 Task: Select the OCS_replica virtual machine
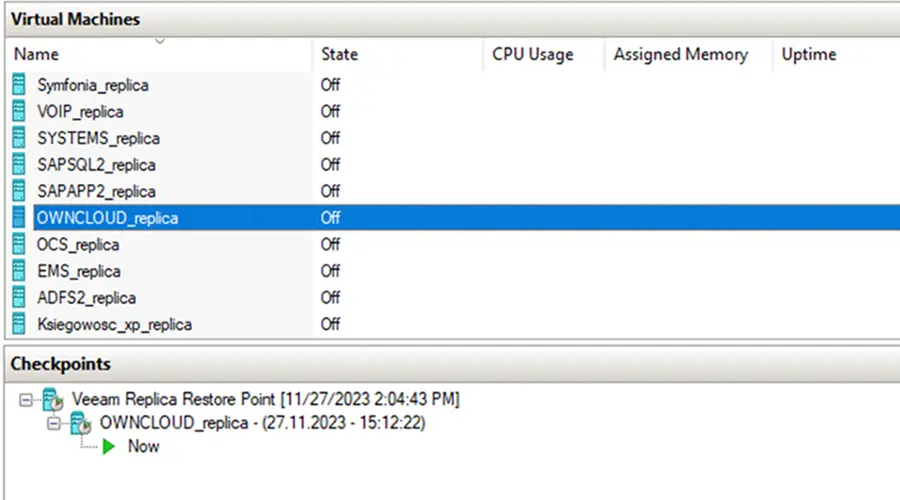tap(78, 244)
